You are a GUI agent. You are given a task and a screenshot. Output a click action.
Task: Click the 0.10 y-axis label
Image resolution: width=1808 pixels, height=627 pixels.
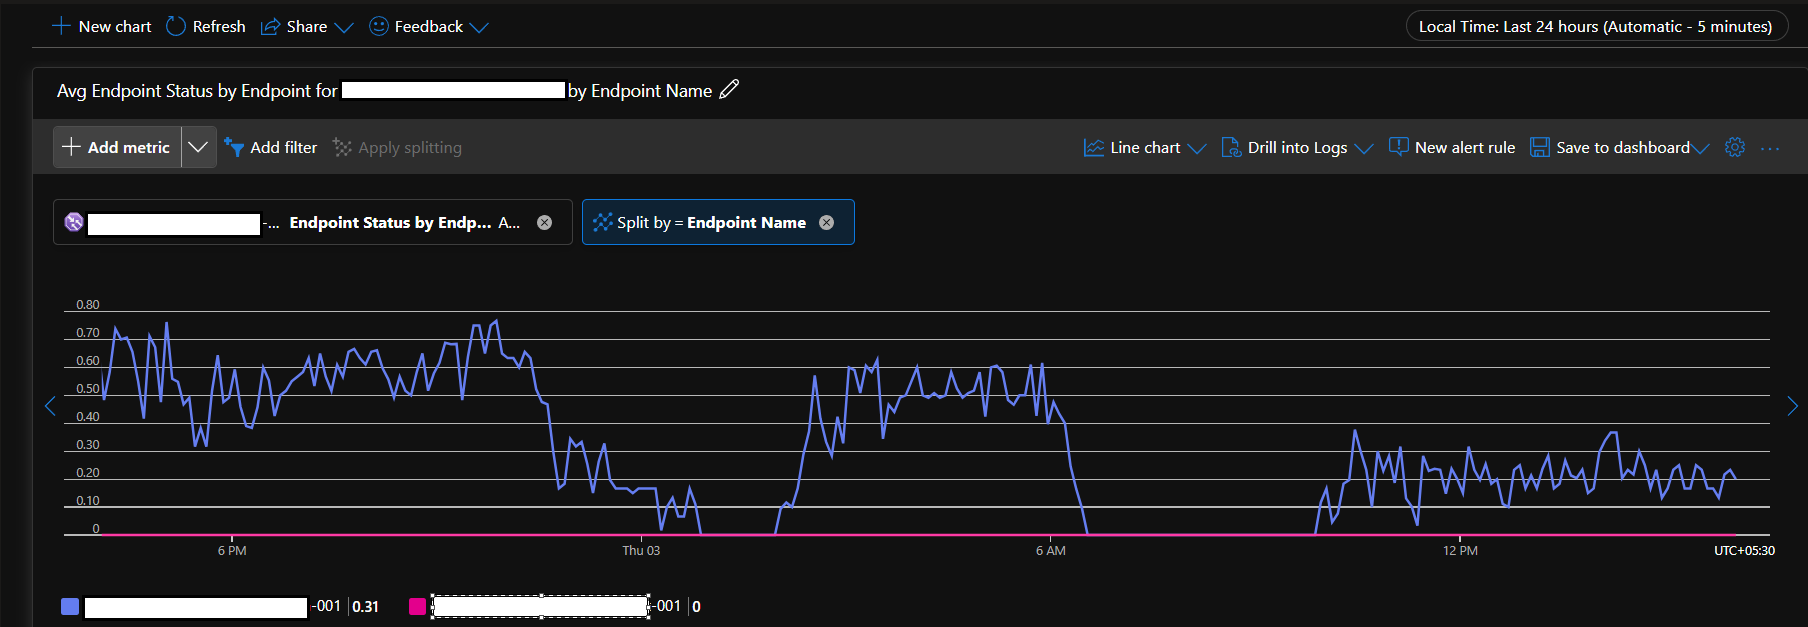click(88, 501)
